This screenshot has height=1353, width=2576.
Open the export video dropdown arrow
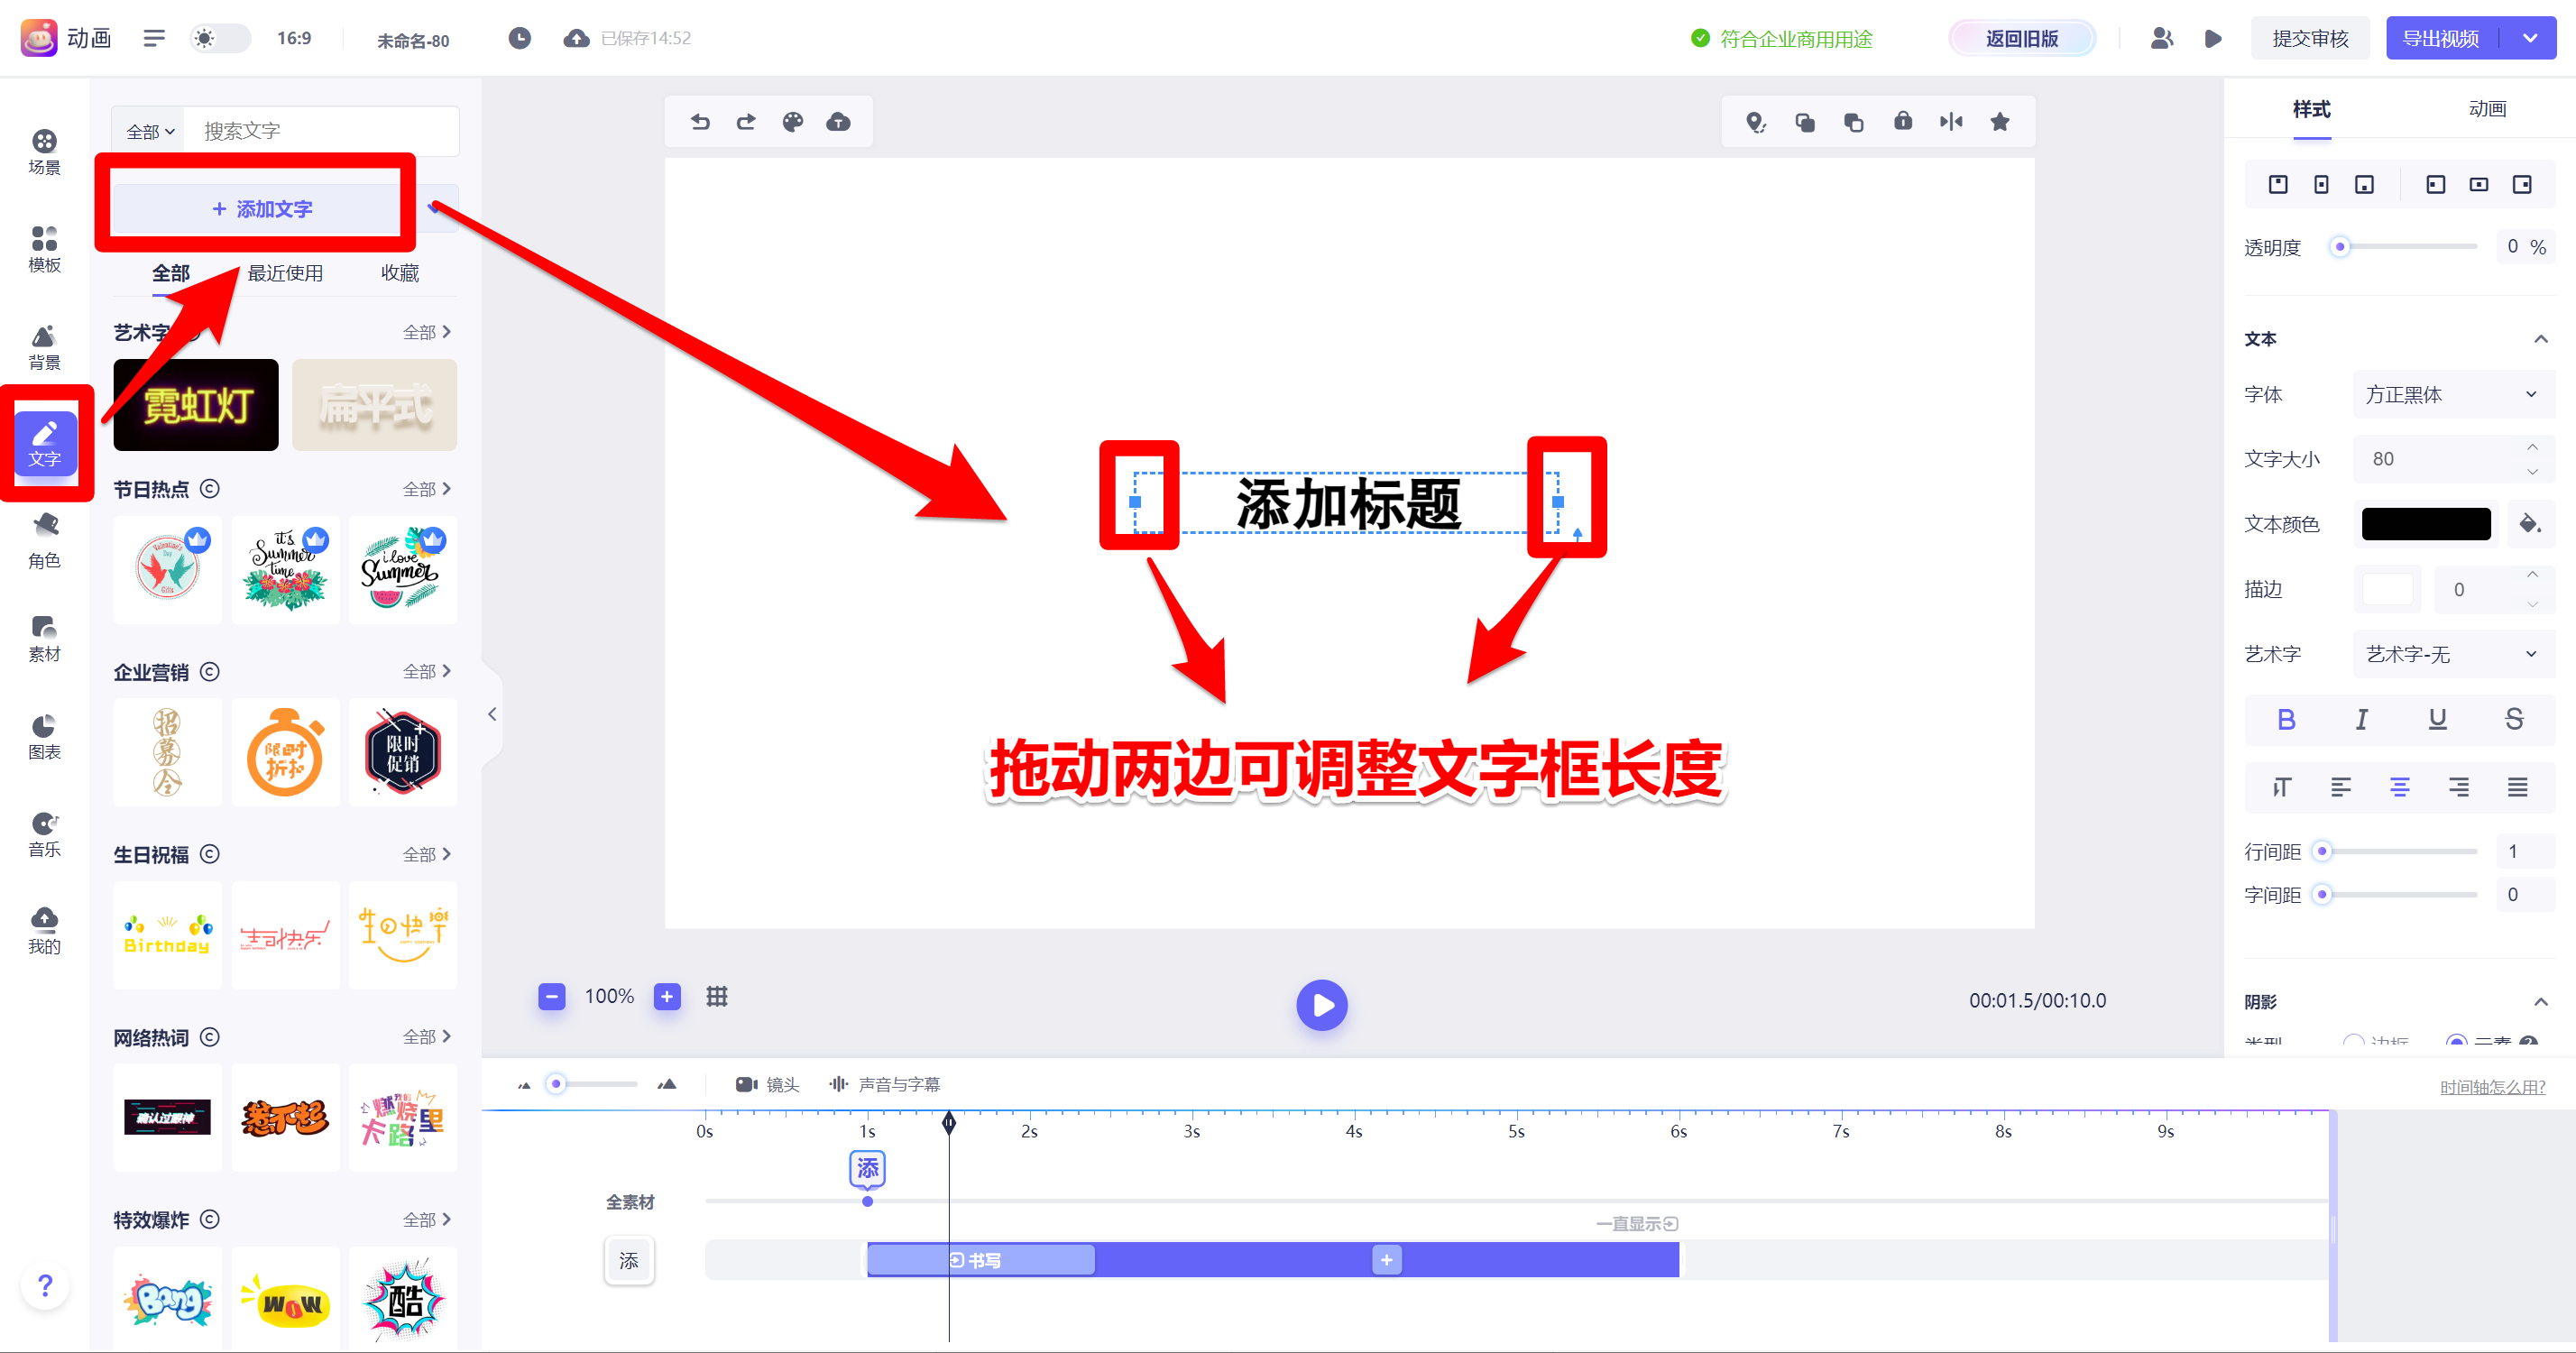[2531, 38]
